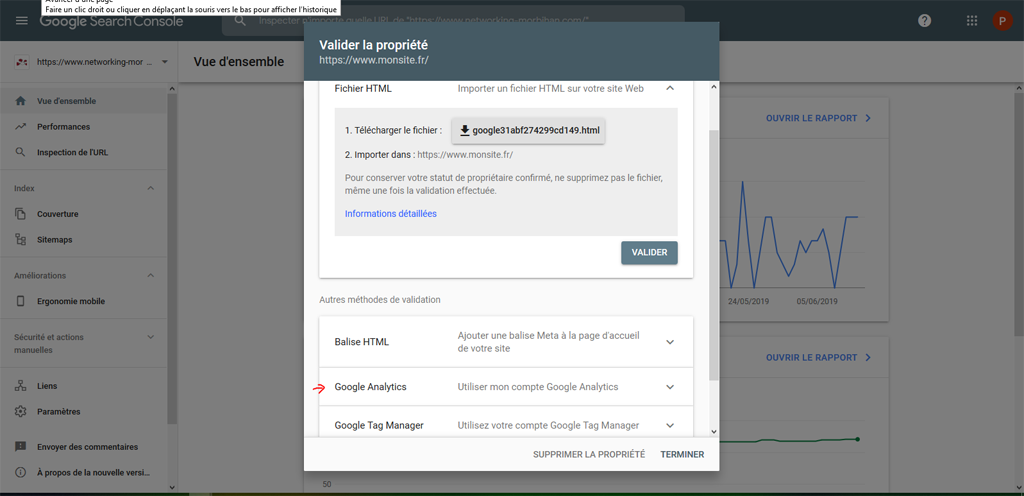The width and height of the screenshot is (1024, 496).
Task: Click the https://www.monsite.fr/ dialog subtitle
Action: (x=374, y=60)
